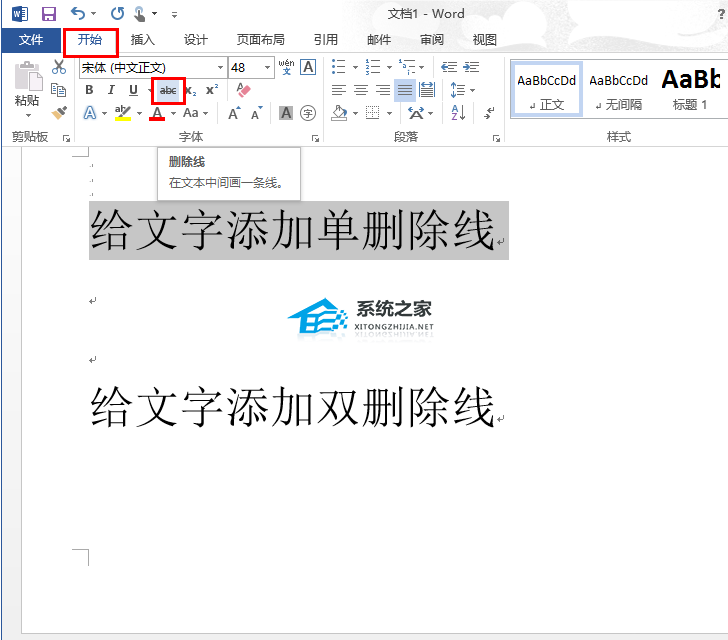This screenshot has width=728, height=640.
Task: Click the Copy icon in clipboard group
Action: [x=58, y=90]
